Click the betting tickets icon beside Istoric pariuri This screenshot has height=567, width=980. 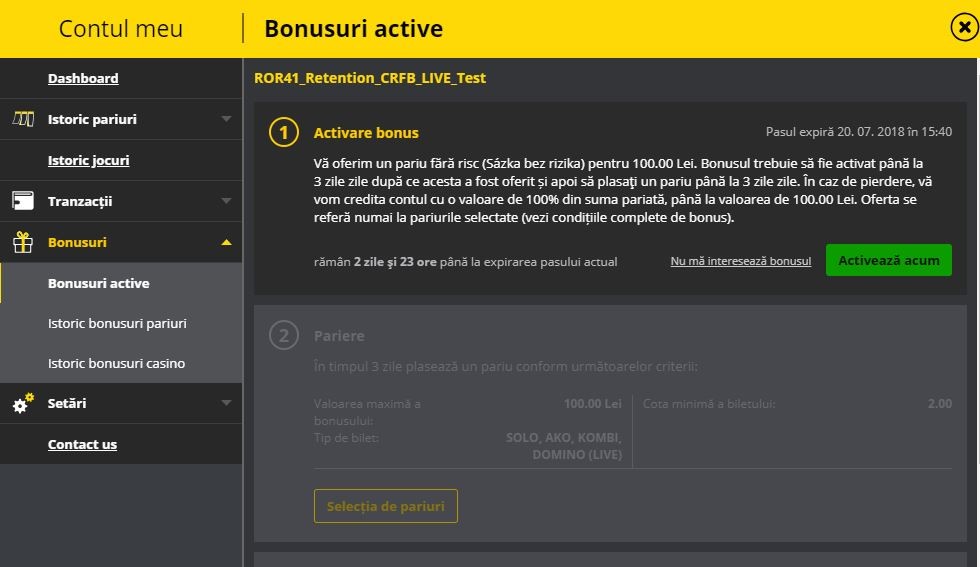click(x=23, y=119)
